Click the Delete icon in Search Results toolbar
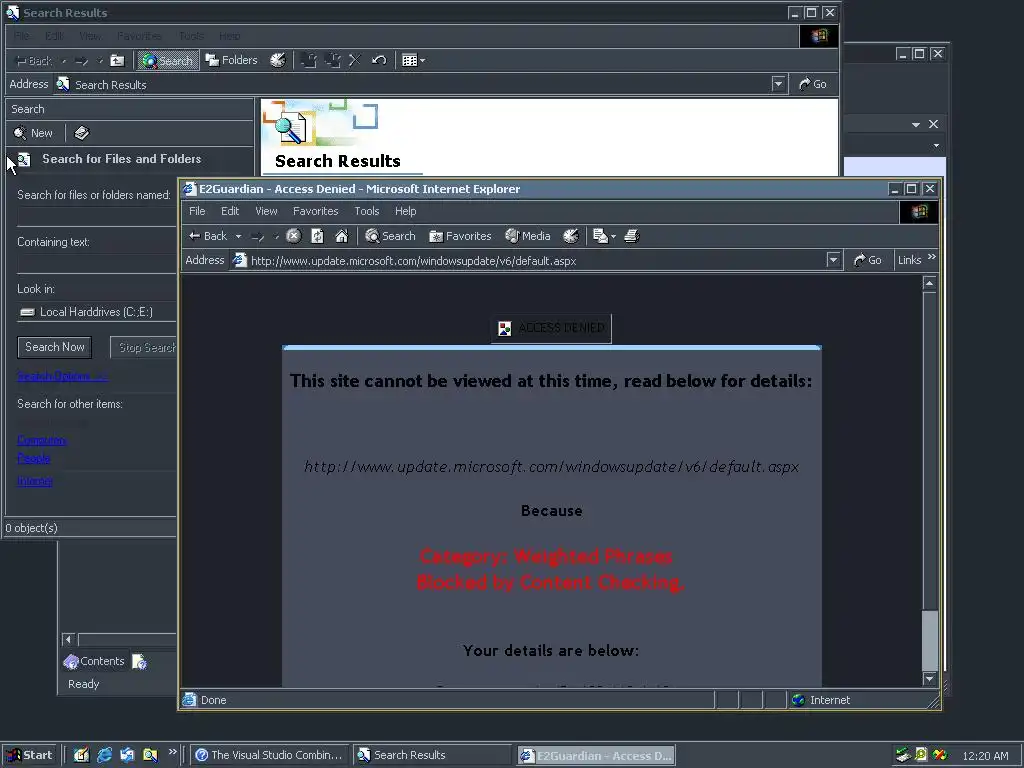Viewport: 1024px width, 768px height. click(355, 61)
